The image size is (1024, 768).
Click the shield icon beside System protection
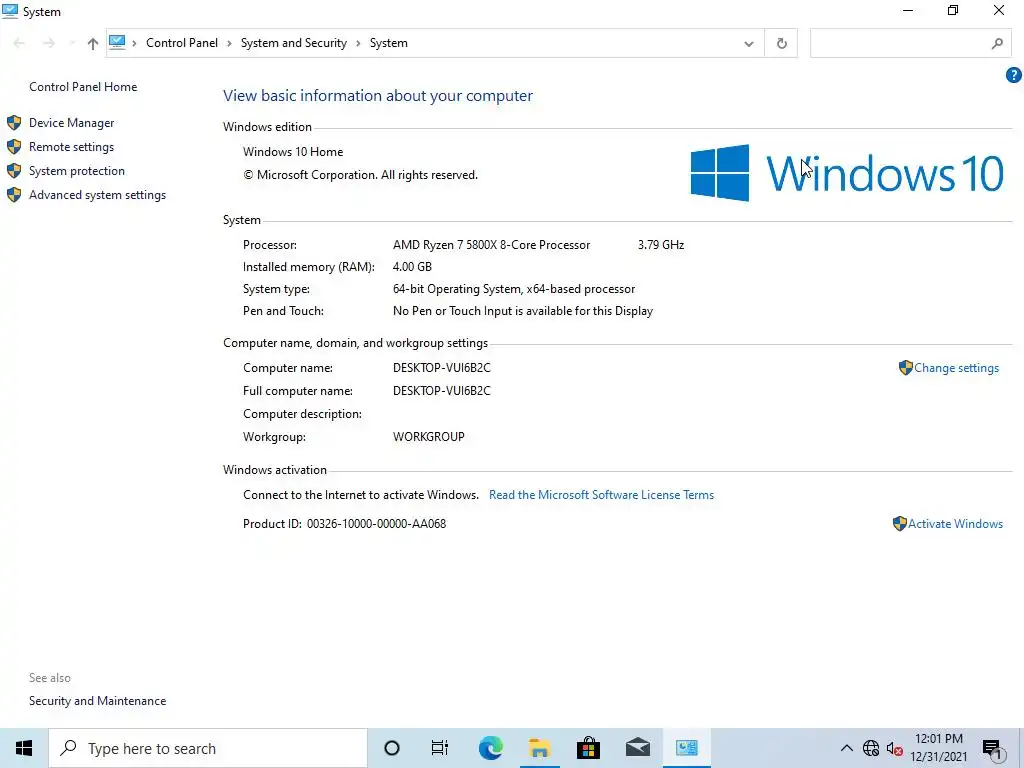14,171
